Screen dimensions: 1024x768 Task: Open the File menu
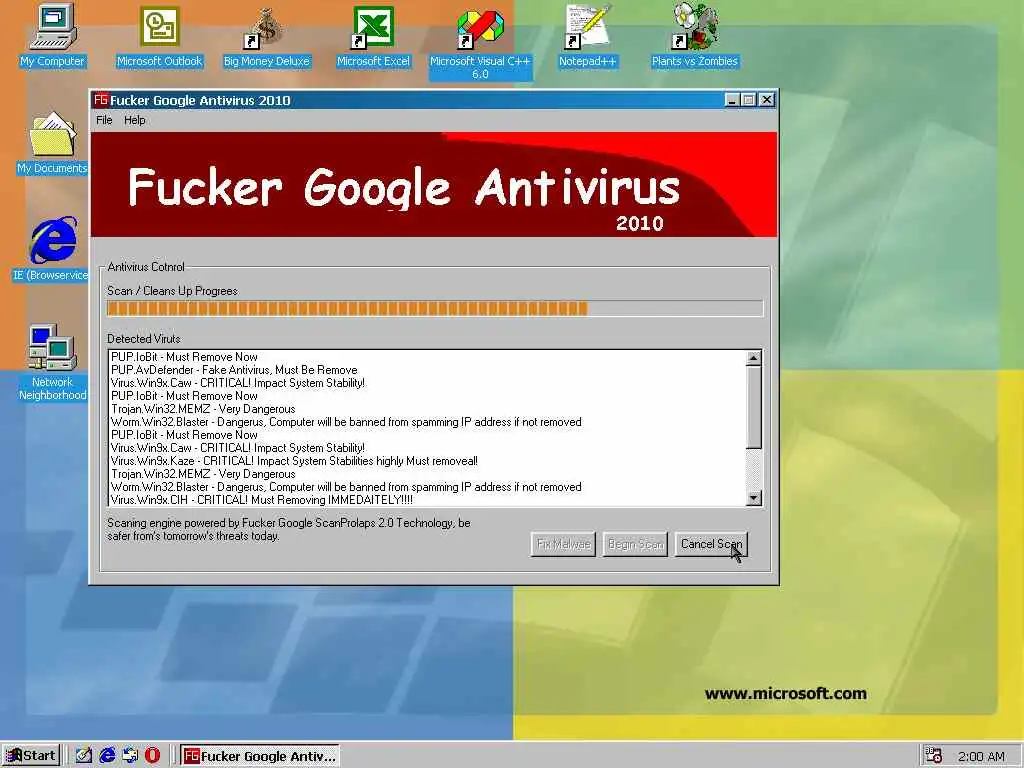coord(104,120)
